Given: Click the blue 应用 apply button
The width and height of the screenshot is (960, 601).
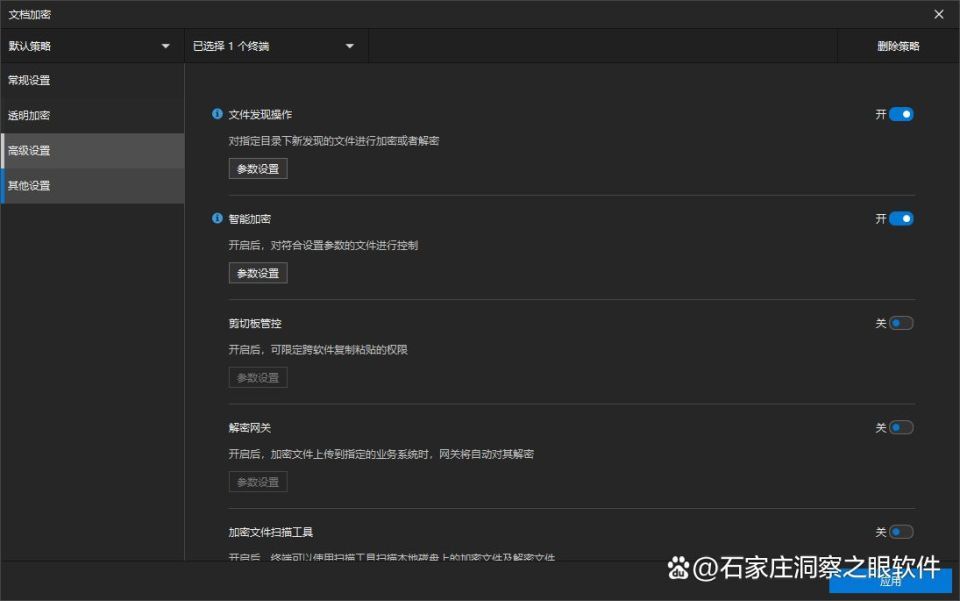Looking at the screenshot, I should 890,581.
